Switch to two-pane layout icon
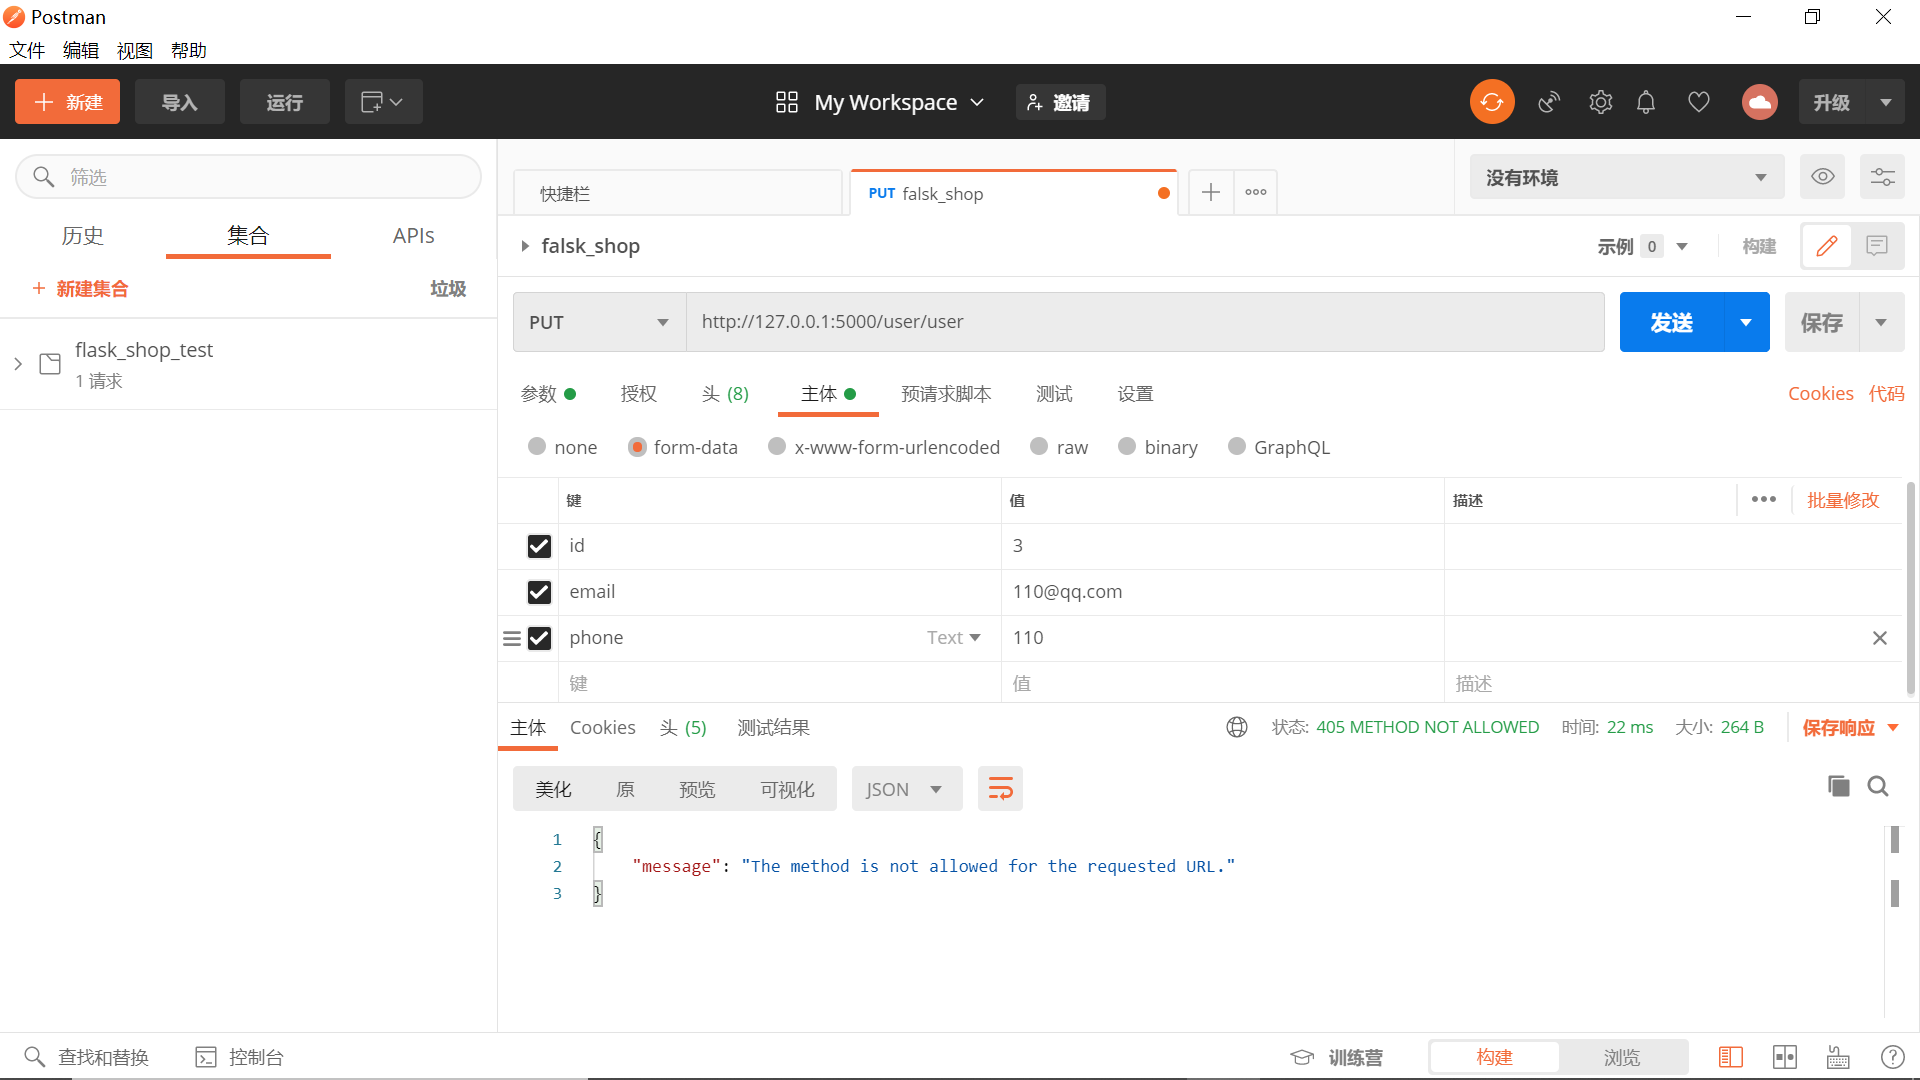The height and width of the screenshot is (1080, 1920). pos(1785,1057)
